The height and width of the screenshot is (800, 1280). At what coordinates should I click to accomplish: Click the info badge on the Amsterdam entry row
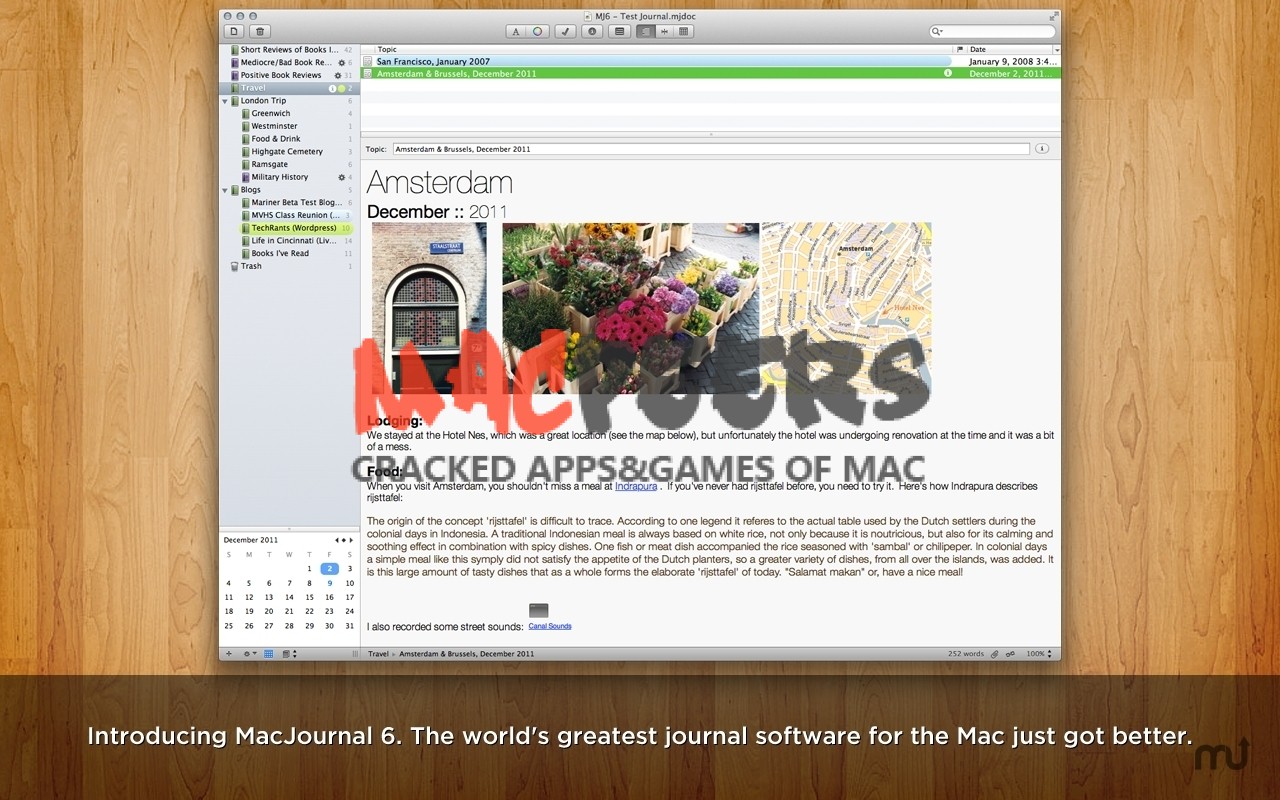click(x=947, y=73)
